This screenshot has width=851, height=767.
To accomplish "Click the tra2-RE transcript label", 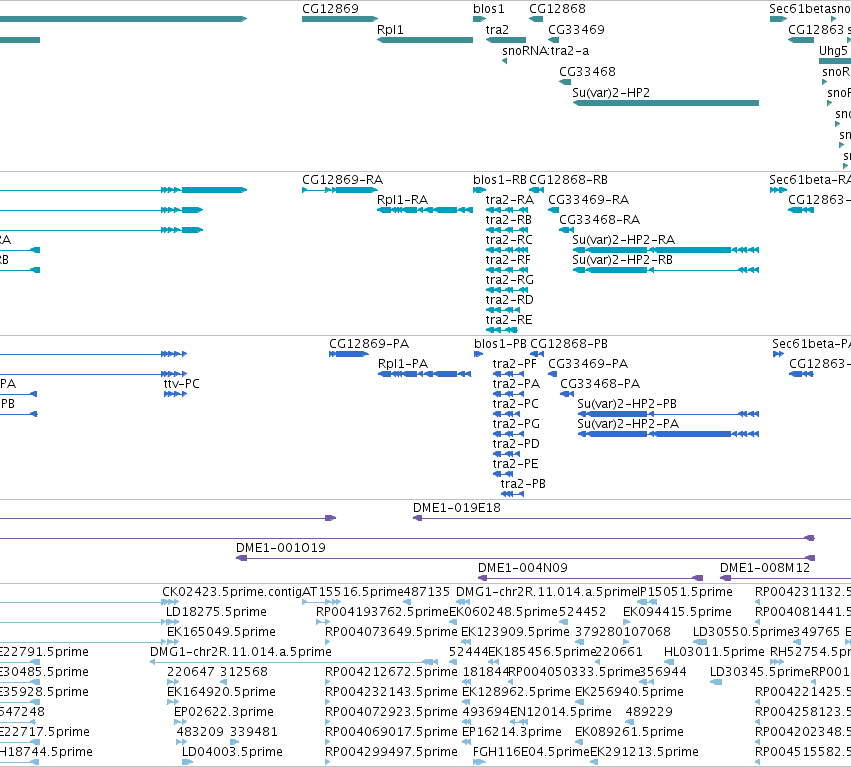I will pos(509,320).
